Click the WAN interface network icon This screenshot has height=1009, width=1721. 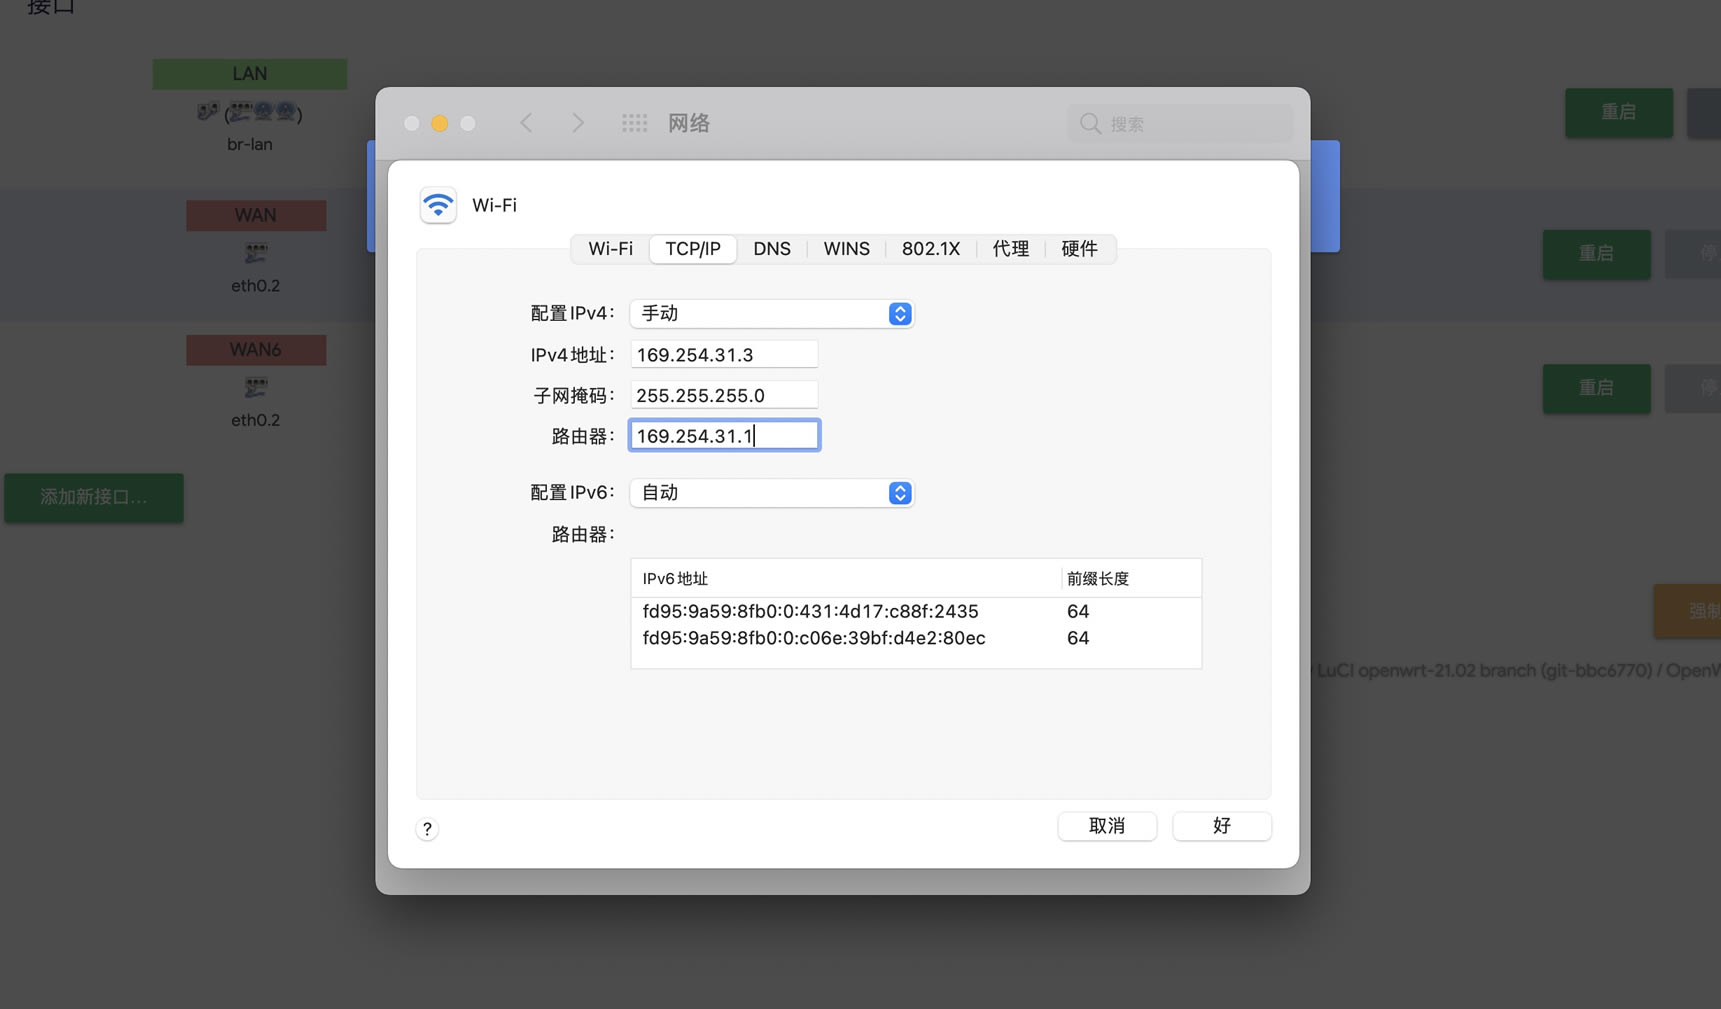pos(255,253)
